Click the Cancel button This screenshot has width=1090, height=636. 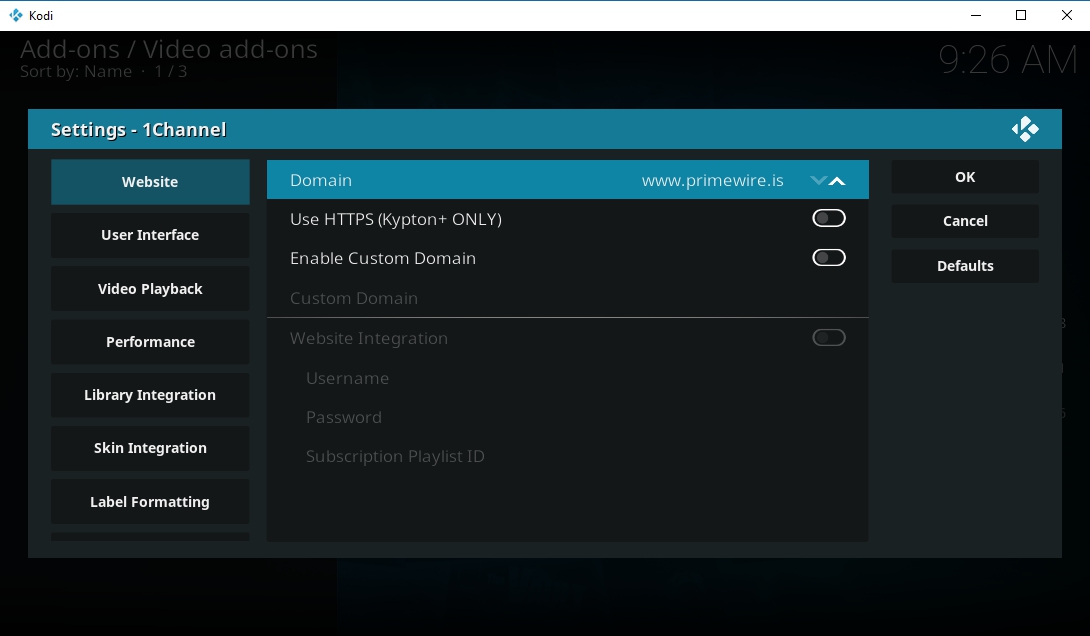point(965,221)
